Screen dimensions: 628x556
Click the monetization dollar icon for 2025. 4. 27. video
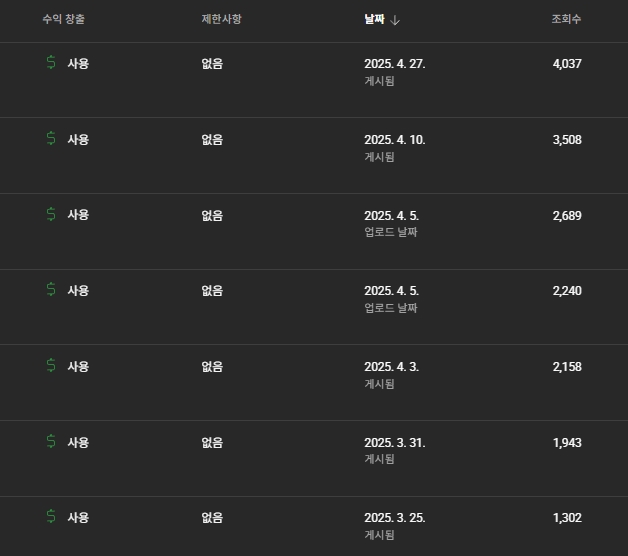[51, 63]
